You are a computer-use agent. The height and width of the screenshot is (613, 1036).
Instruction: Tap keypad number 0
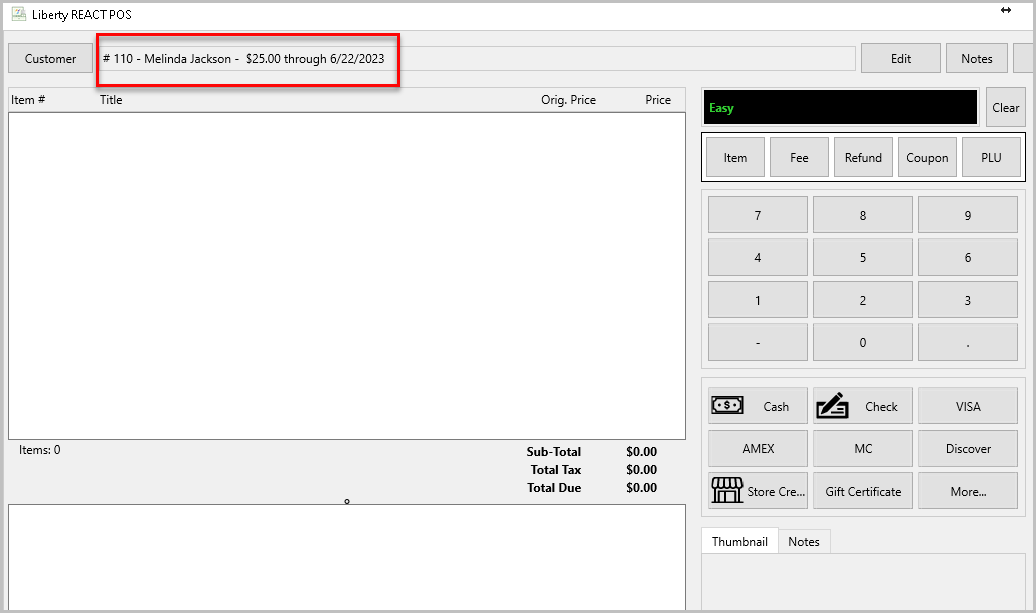(863, 342)
